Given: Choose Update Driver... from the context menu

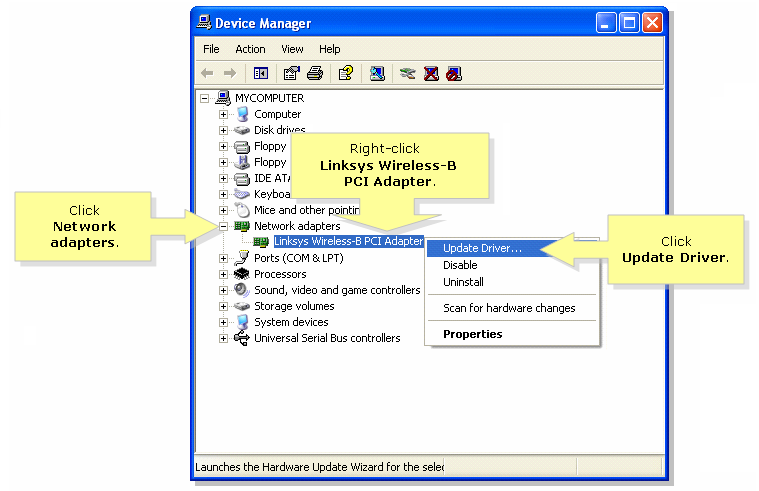Looking at the screenshot, I should 512,248.
